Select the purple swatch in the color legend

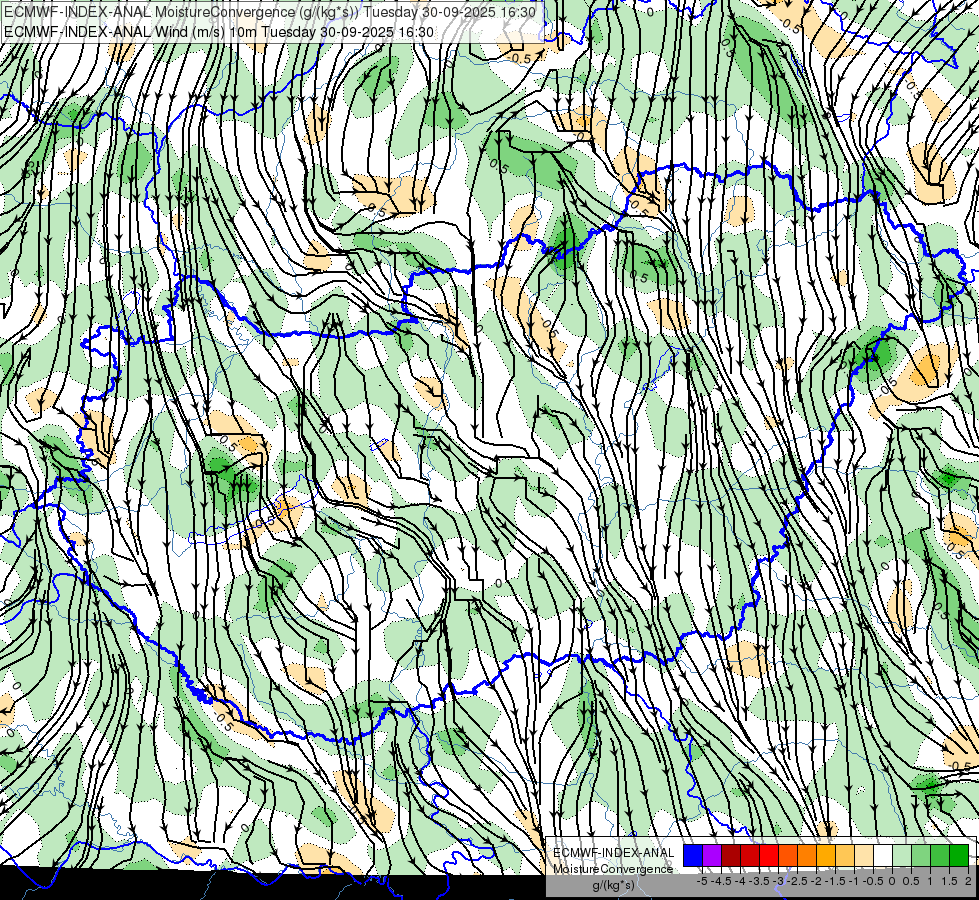pos(711,856)
